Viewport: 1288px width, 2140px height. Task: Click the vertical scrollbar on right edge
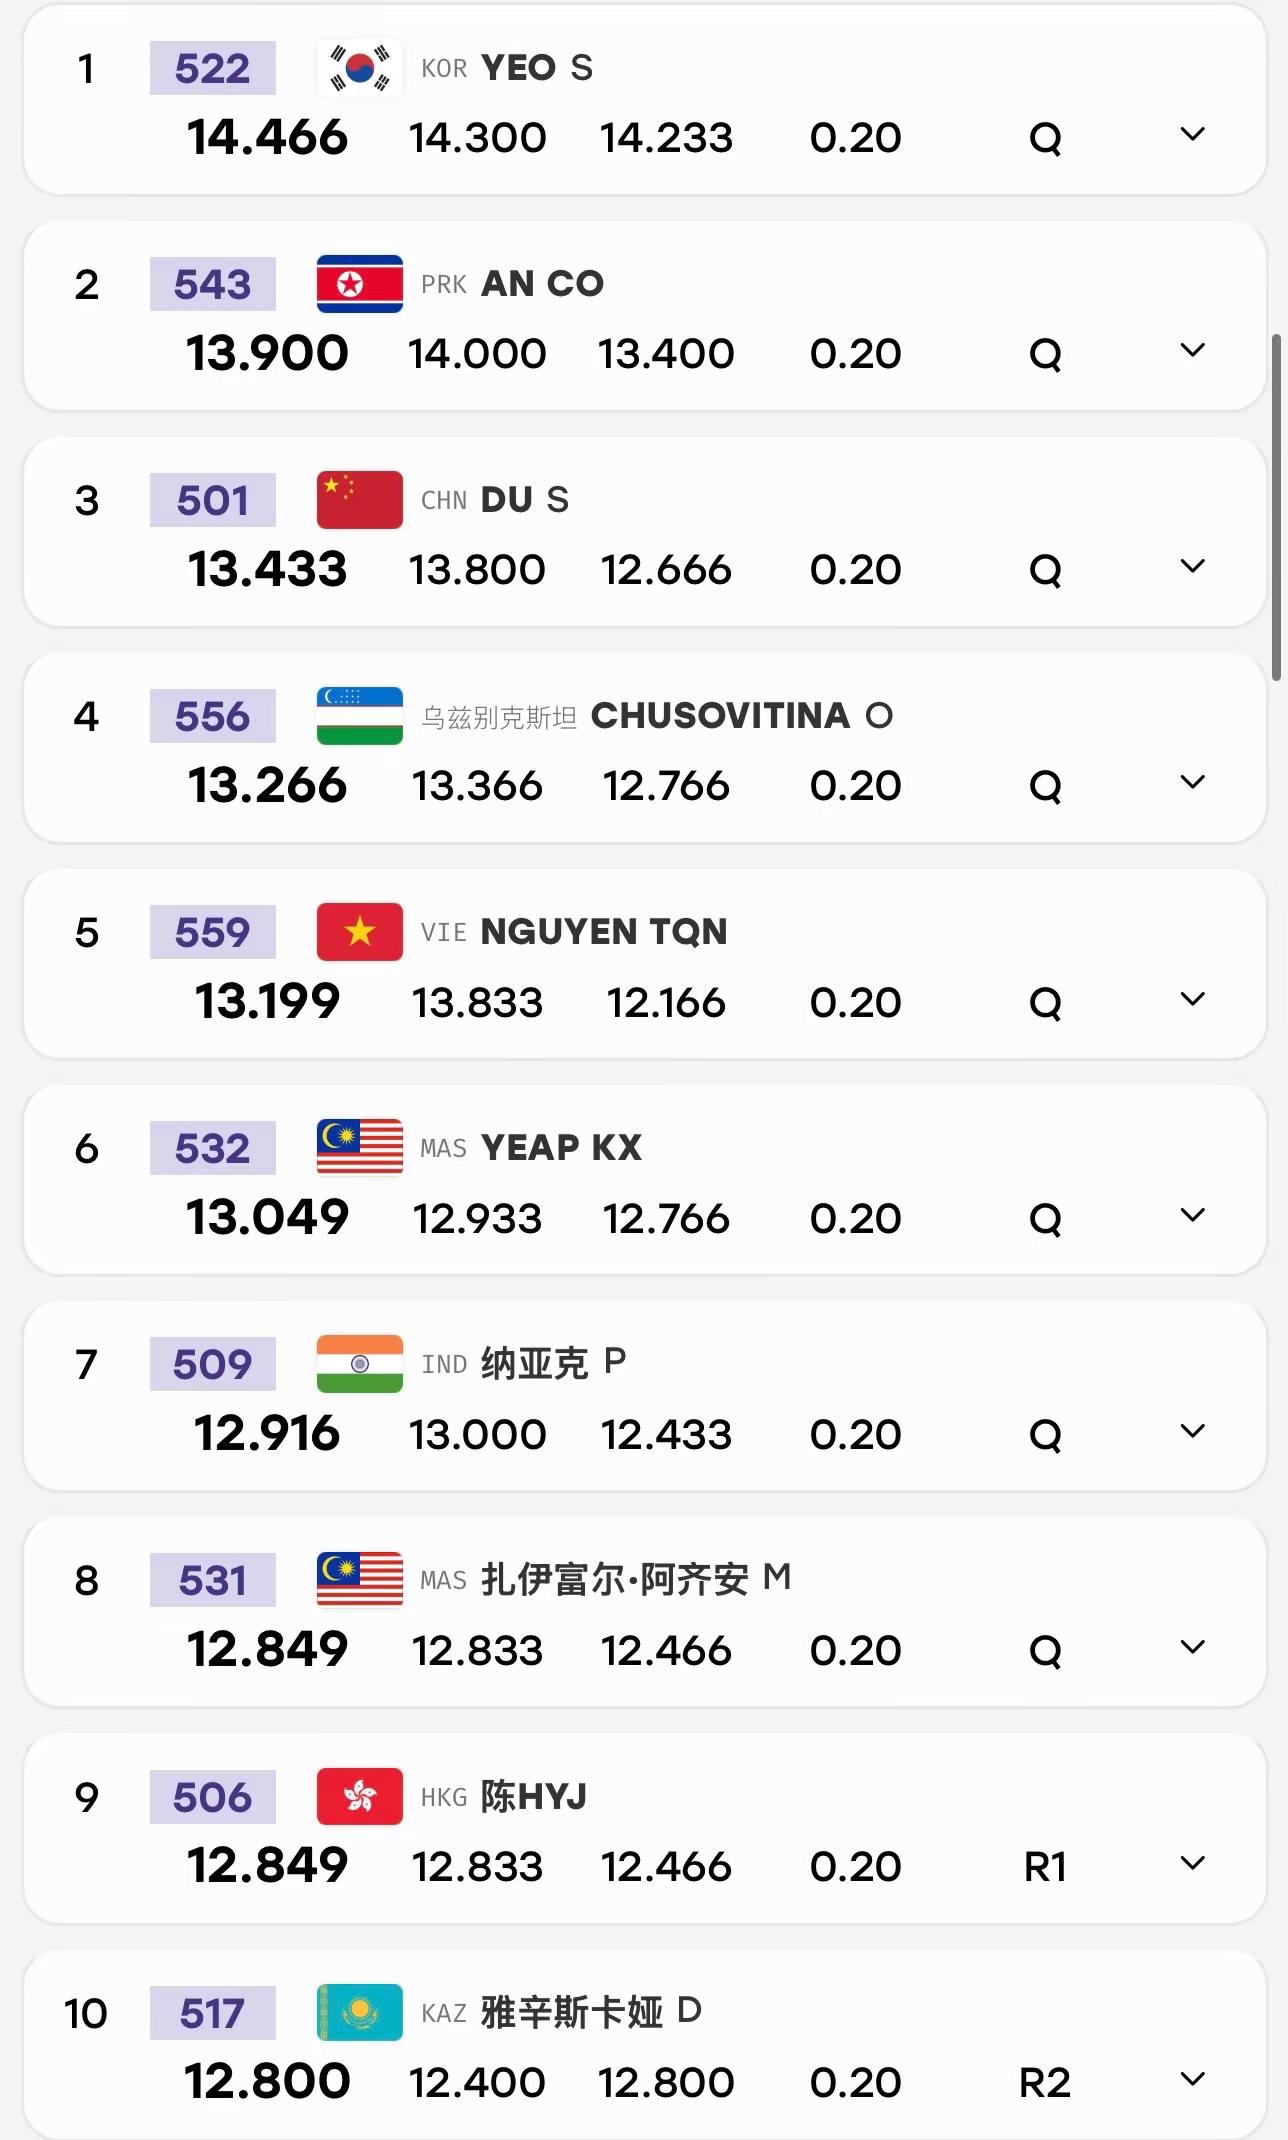pos(1276,508)
